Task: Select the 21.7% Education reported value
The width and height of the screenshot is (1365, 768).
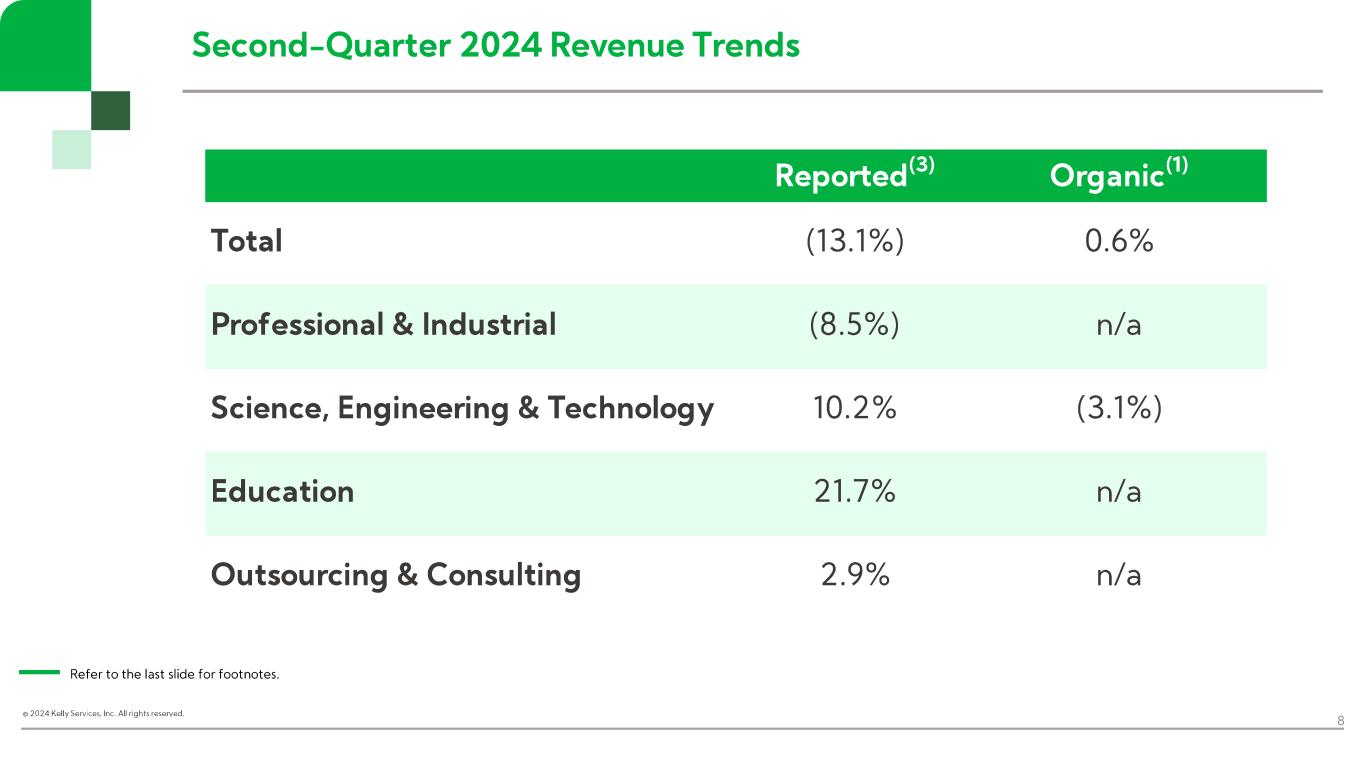Action: click(854, 492)
